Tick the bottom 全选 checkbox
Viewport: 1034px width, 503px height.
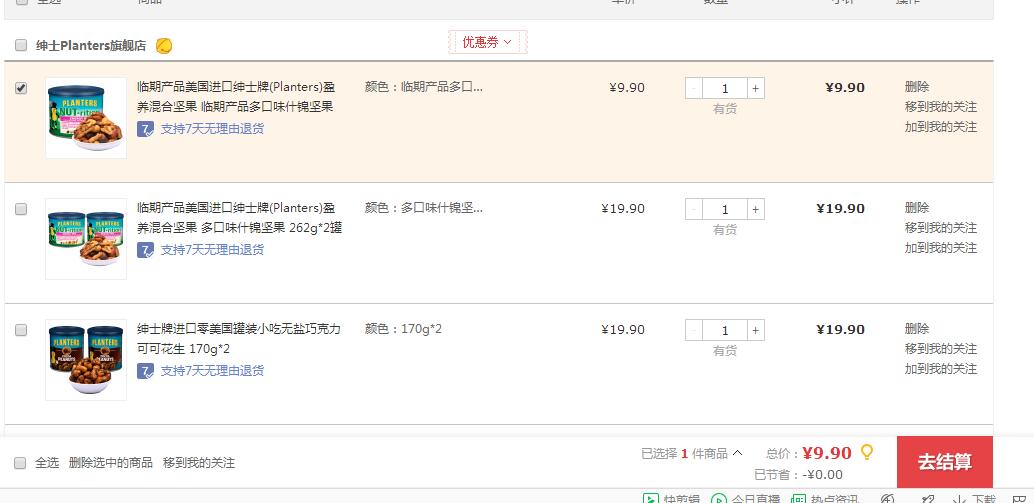click(21, 463)
